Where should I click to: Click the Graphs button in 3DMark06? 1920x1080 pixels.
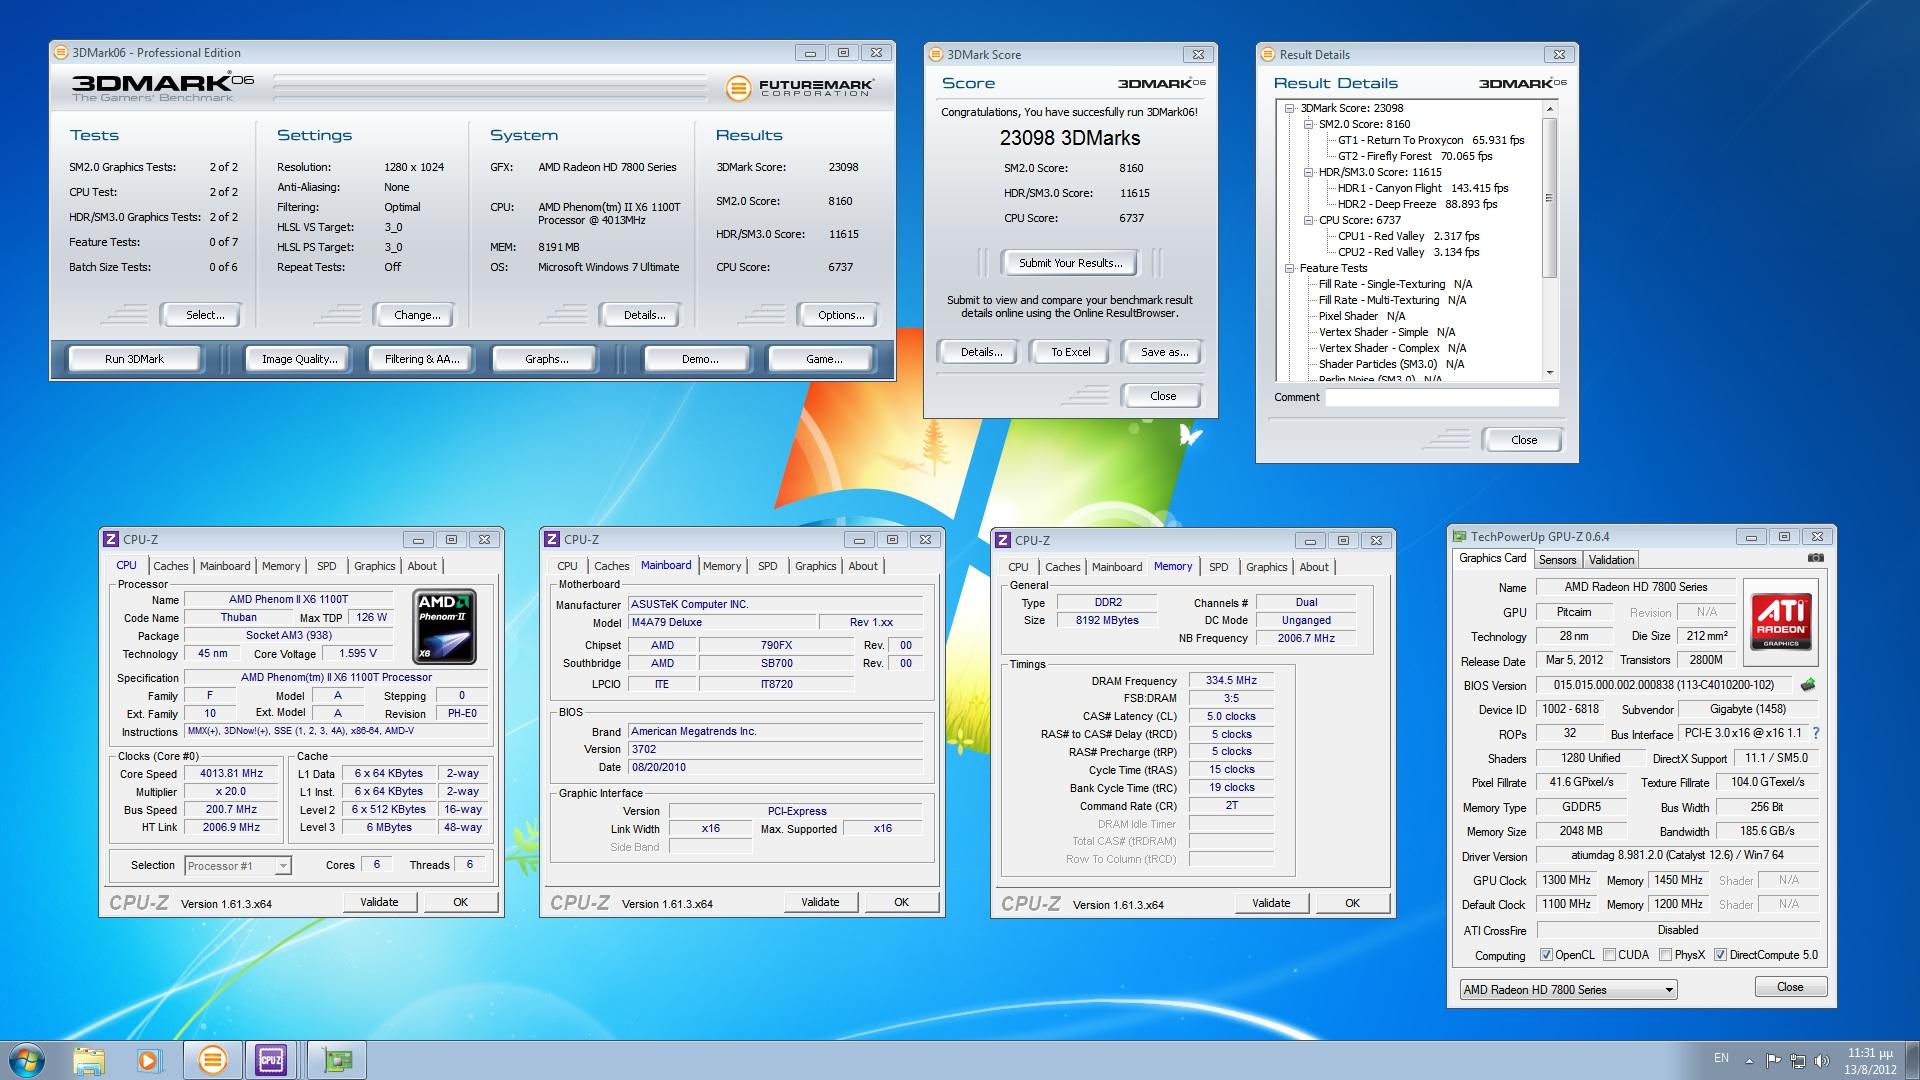pos(546,359)
